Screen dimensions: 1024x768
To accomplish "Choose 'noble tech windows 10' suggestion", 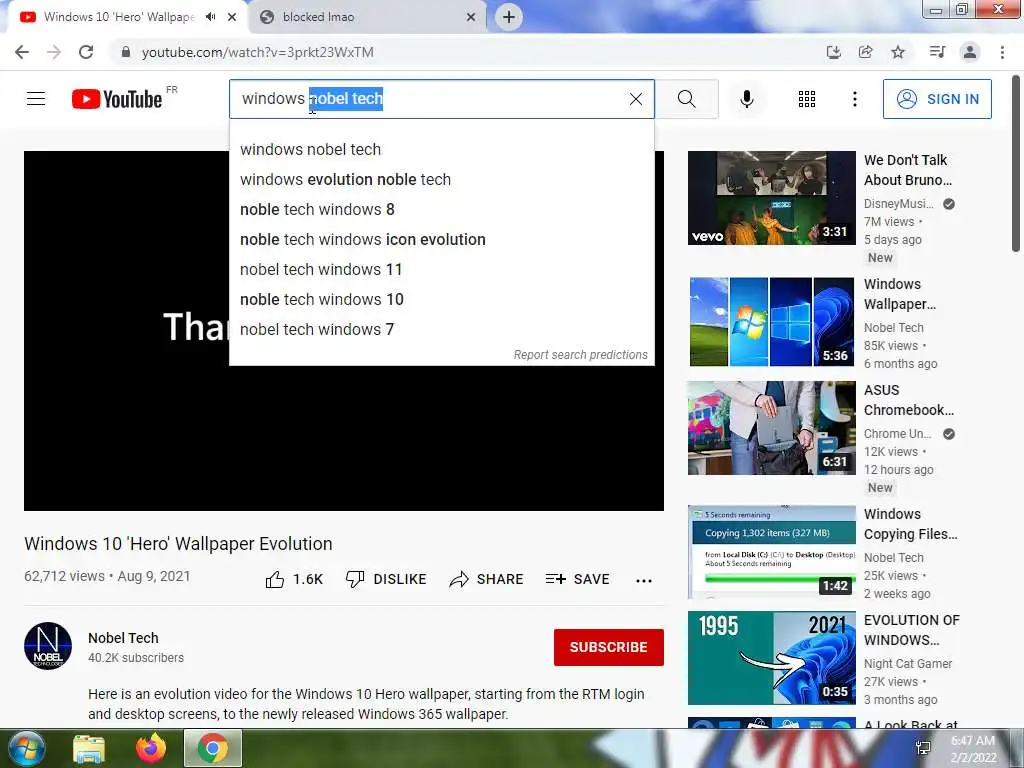I will tap(442, 300).
